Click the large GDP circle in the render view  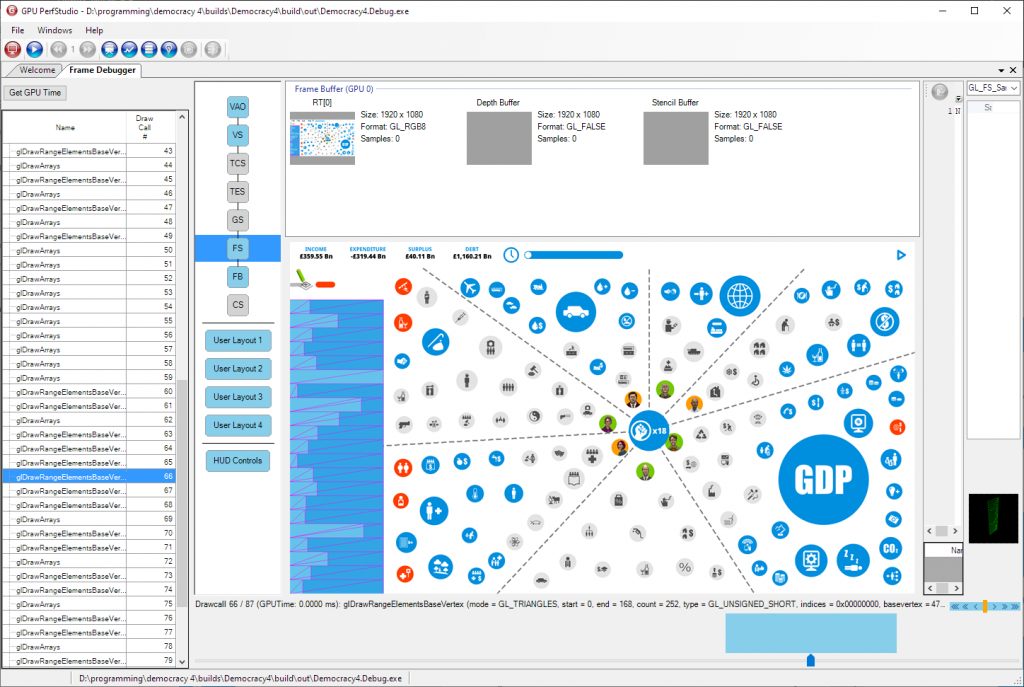[x=824, y=480]
